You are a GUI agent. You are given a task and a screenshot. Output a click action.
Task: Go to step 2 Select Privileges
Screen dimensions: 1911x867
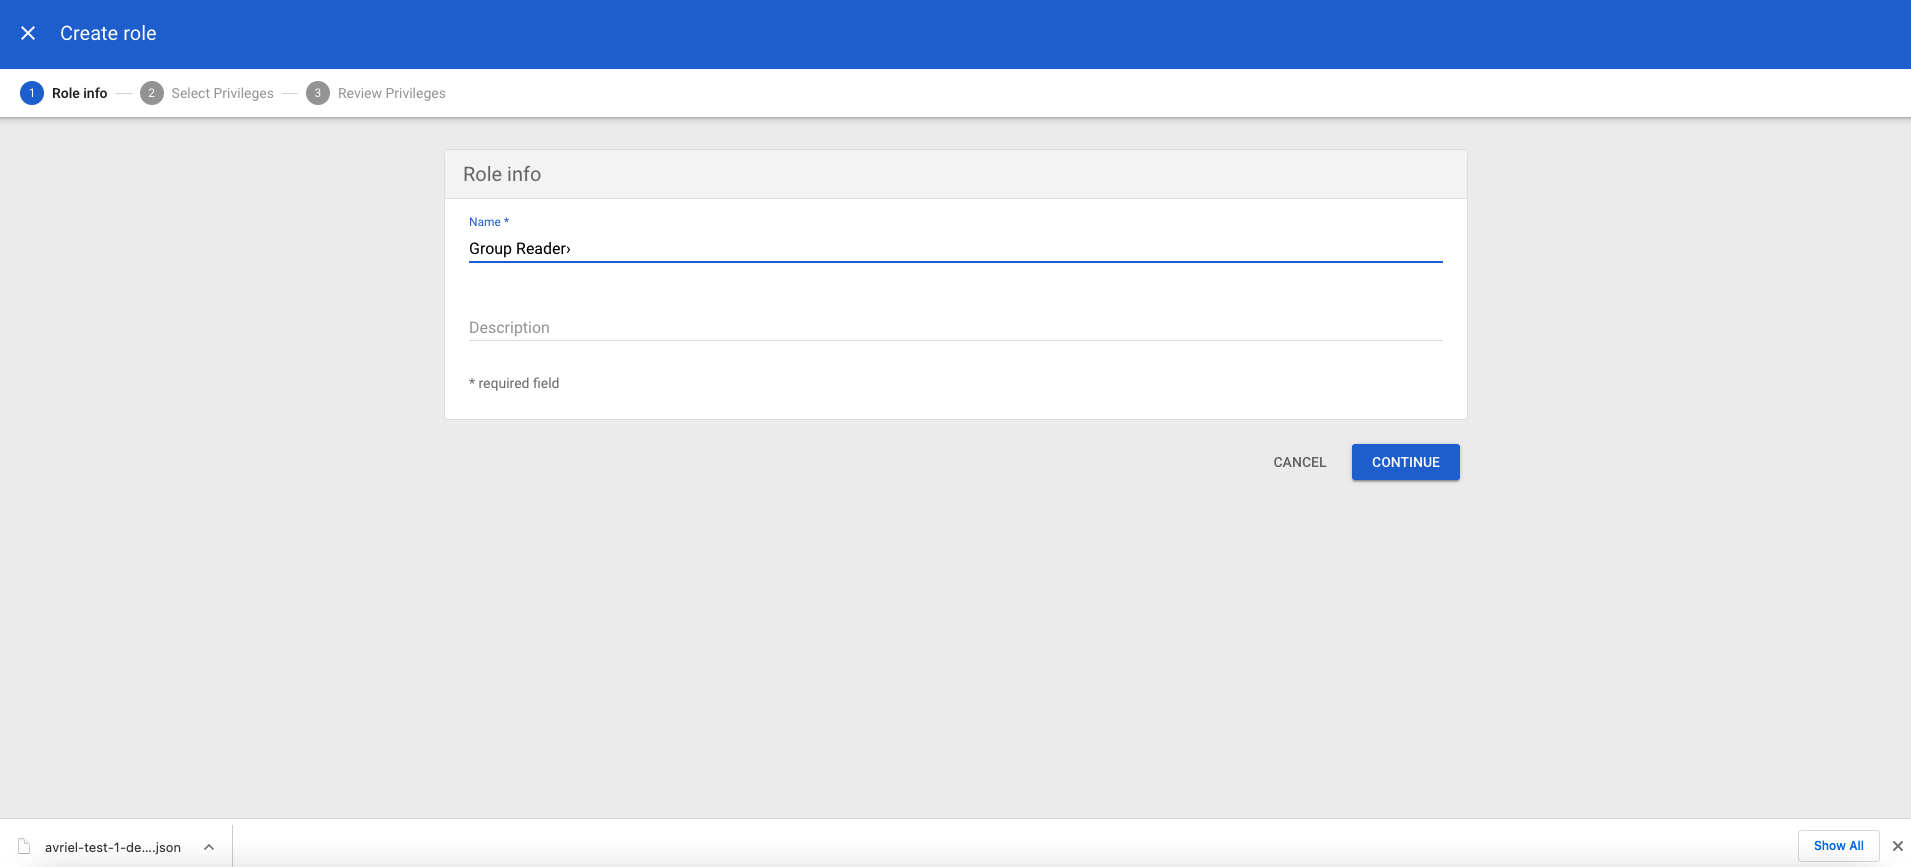207,93
